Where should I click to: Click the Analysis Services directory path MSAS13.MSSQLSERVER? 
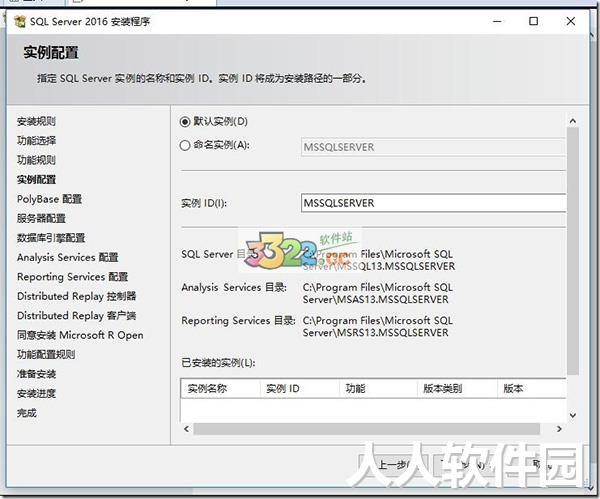(x=377, y=294)
